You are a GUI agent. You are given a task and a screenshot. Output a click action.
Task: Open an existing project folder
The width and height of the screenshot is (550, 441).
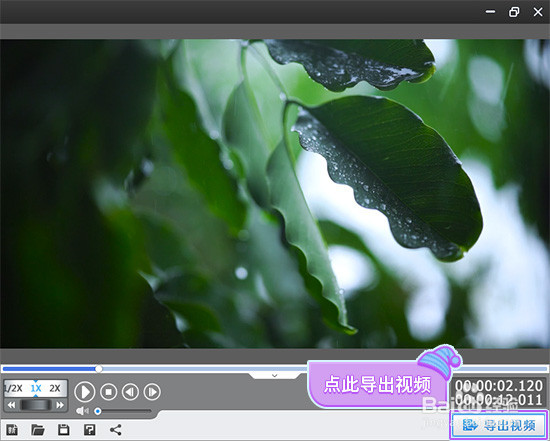pyautogui.click(x=38, y=430)
